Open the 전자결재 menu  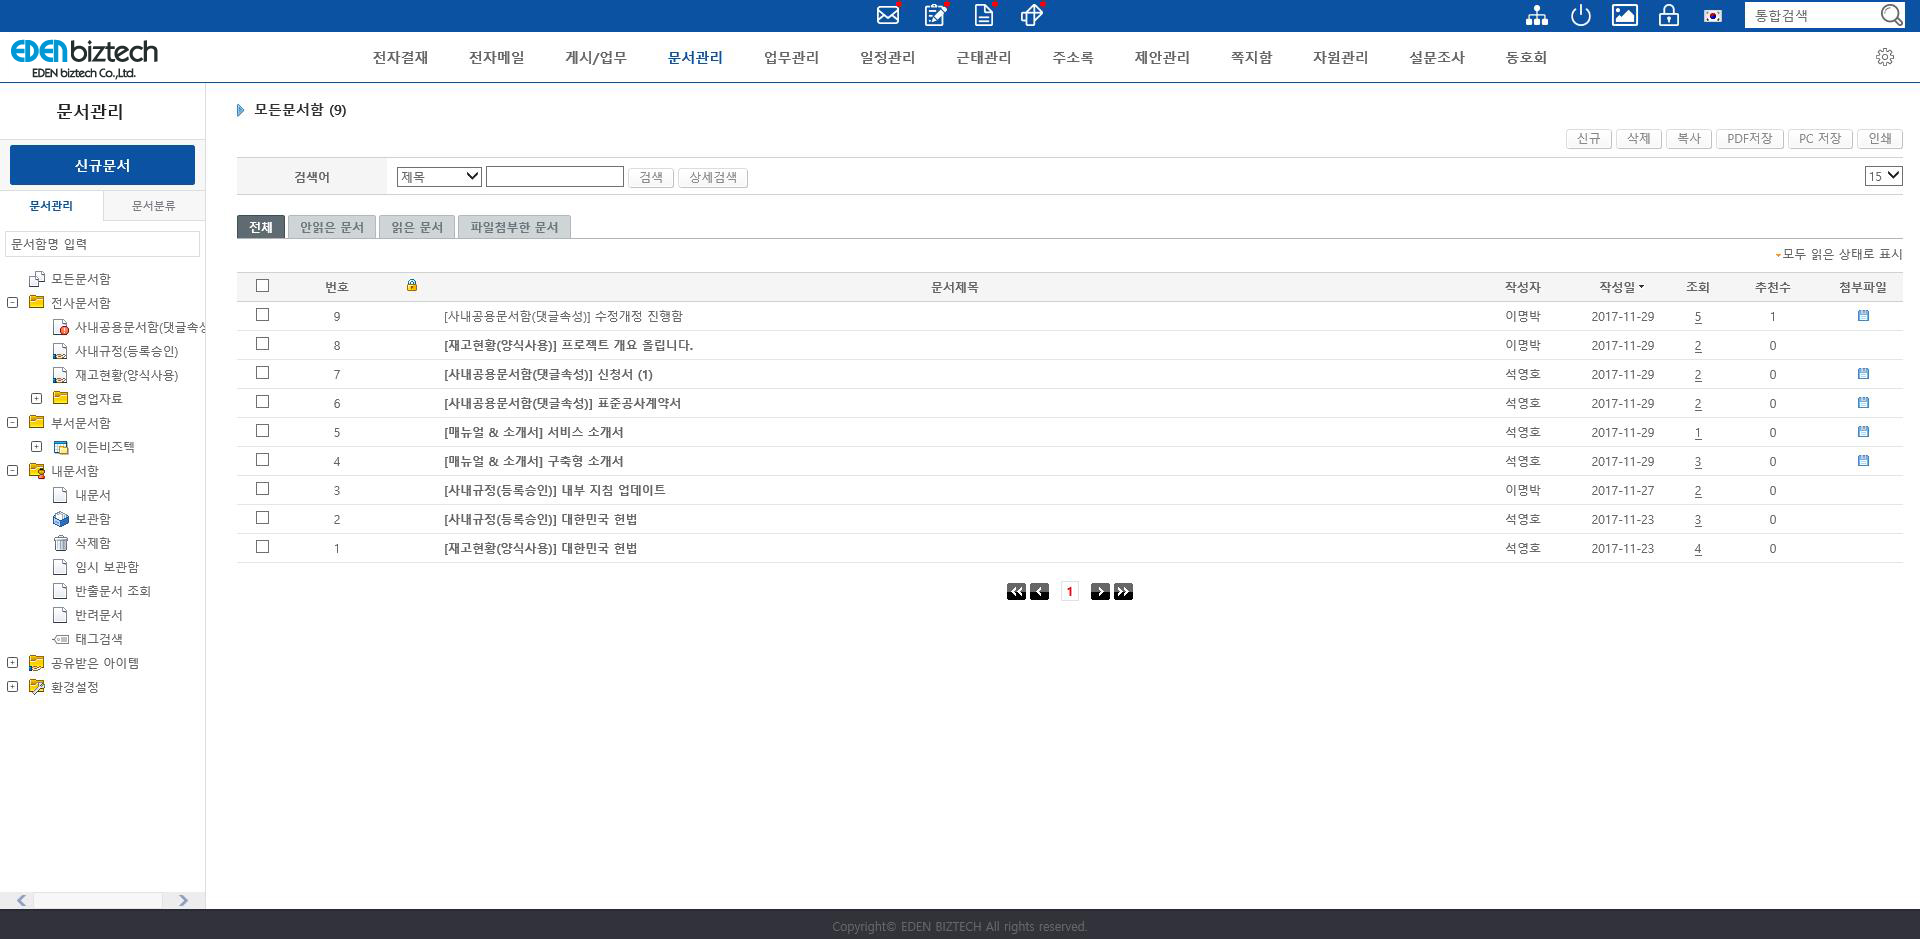point(400,58)
